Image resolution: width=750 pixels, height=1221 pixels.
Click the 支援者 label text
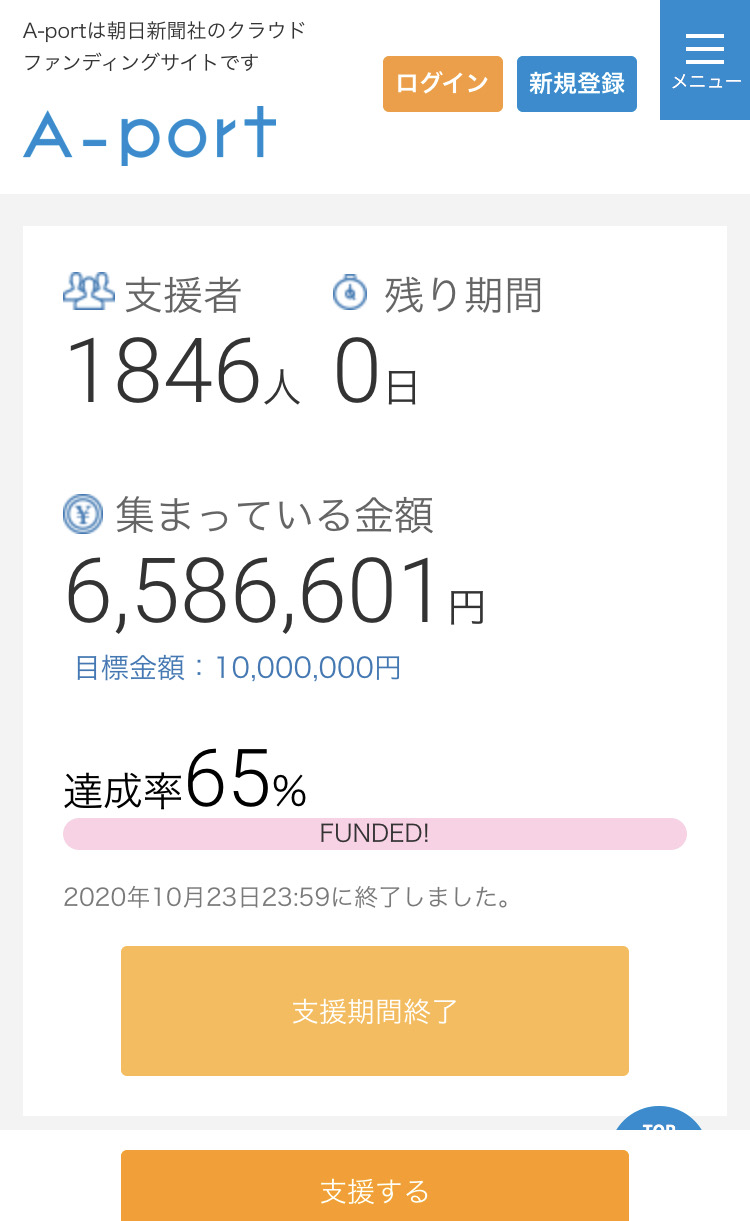point(183,296)
